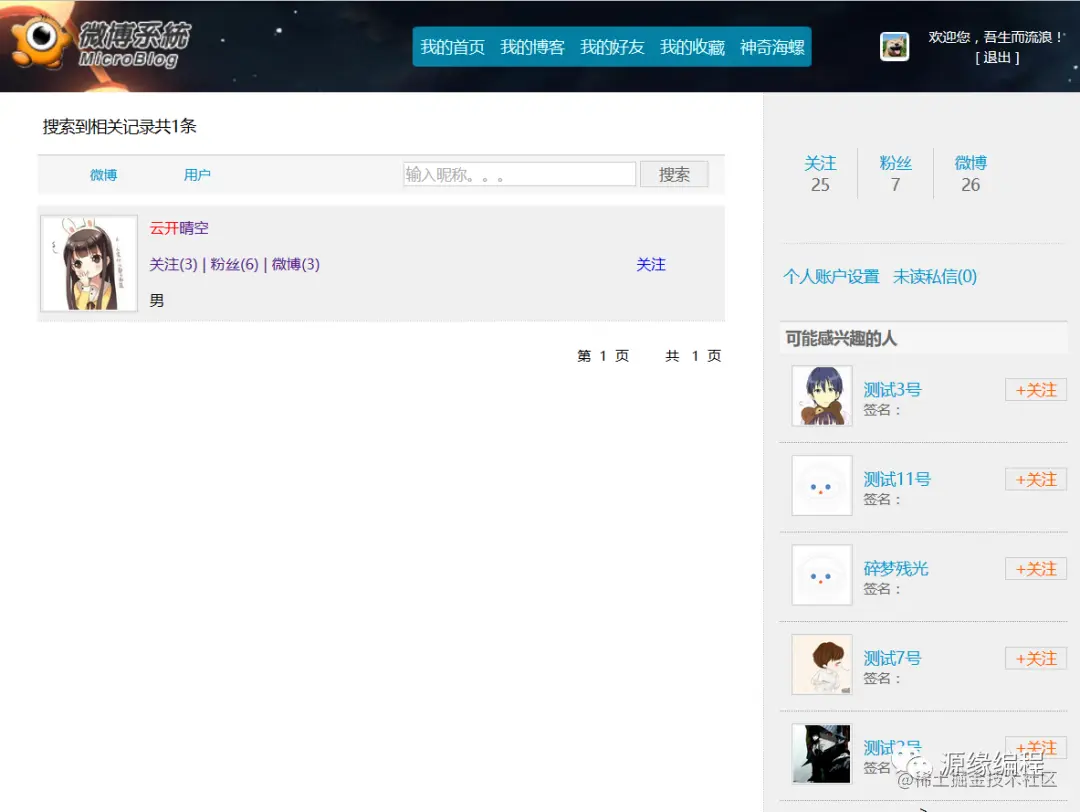View 云开晴空's 关注(3) list
1080x812 pixels.
(x=174, y=264)
